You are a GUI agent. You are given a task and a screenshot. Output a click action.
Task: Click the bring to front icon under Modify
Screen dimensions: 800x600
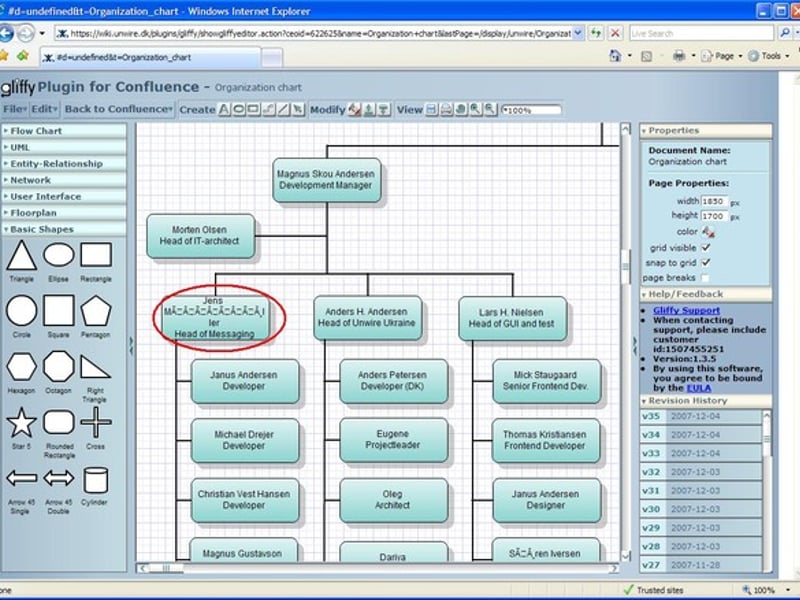coord(369,109)
